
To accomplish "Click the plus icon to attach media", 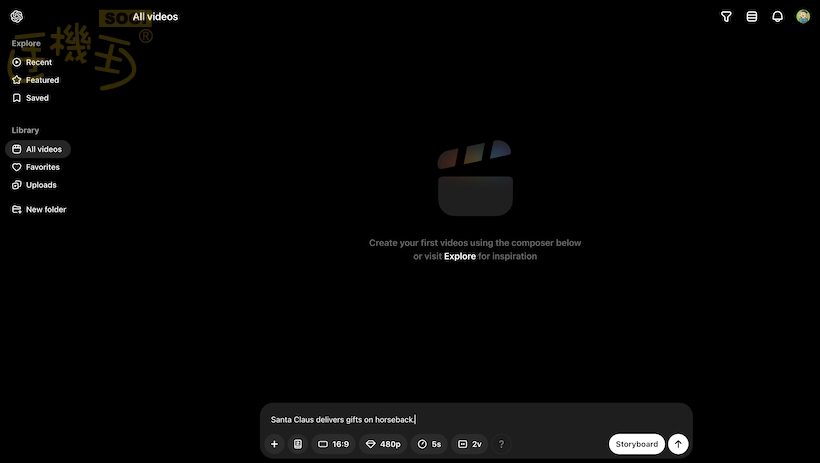I will point(274,444).
